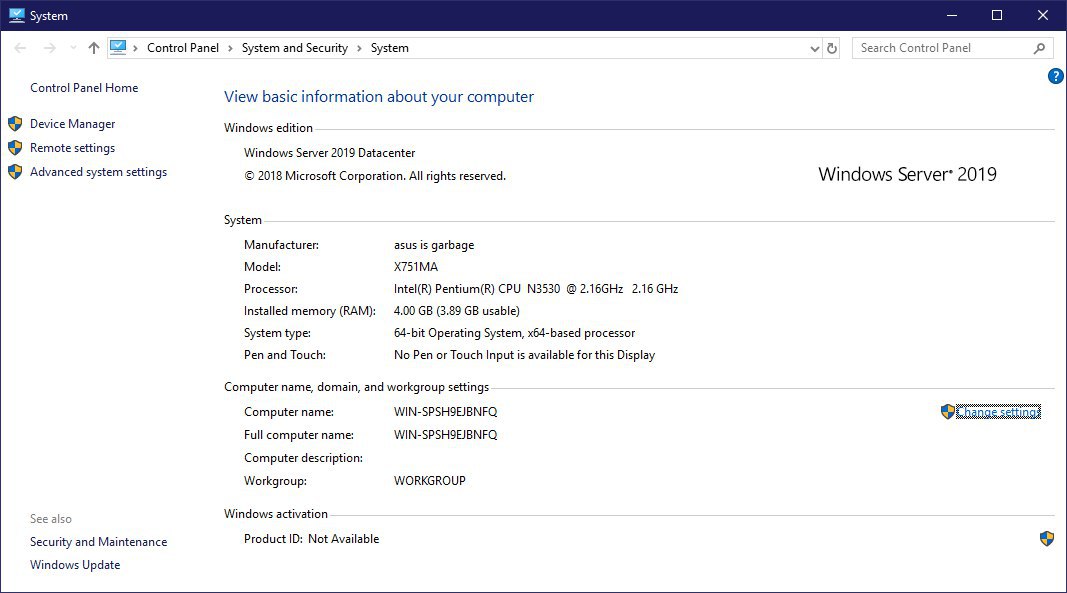The width and height of the screenshot is (1067, 593).
Task: Open Help with blue question icon
Action: click(1055, 76)
